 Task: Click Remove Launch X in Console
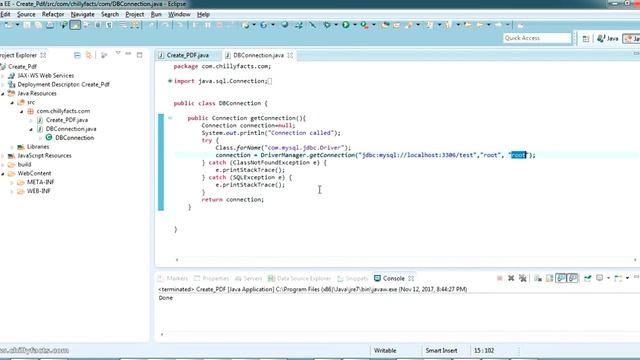pos(511,278)
